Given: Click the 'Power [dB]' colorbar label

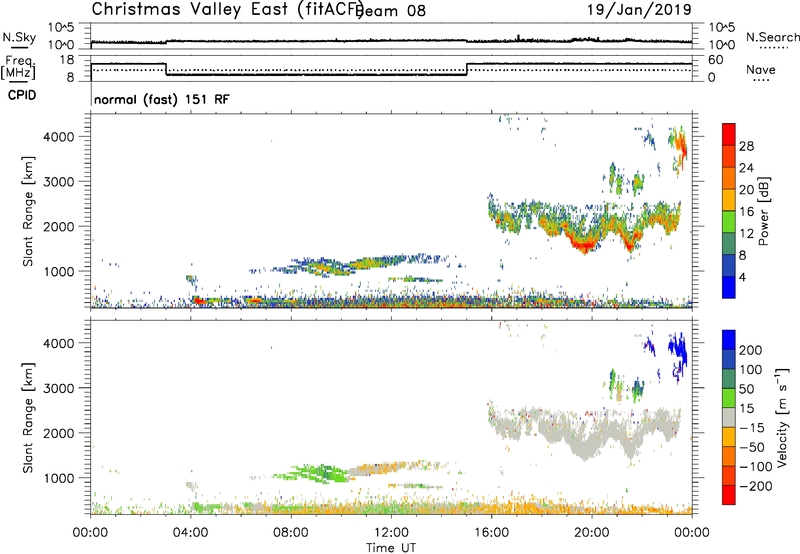Looking at the screenshot, I should [x=763, y=211].
